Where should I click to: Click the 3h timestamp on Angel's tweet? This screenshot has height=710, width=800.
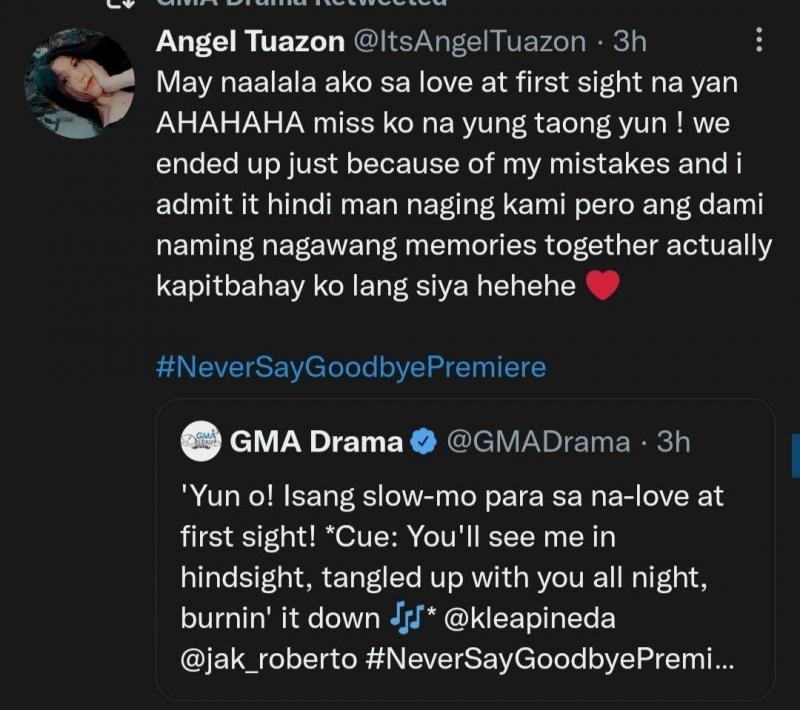coord(629,41)
